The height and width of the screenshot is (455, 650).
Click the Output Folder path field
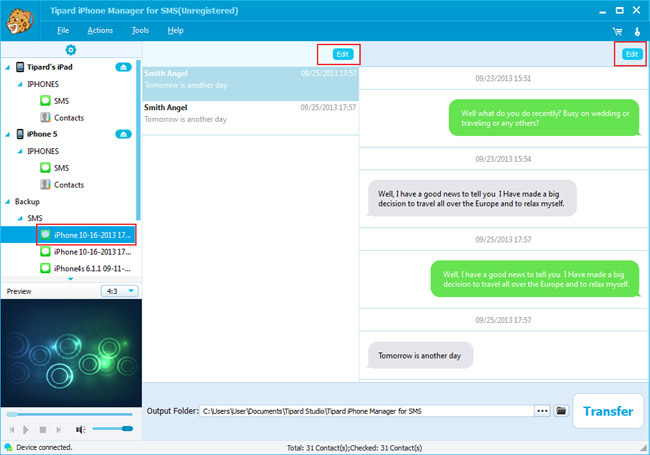366,411
